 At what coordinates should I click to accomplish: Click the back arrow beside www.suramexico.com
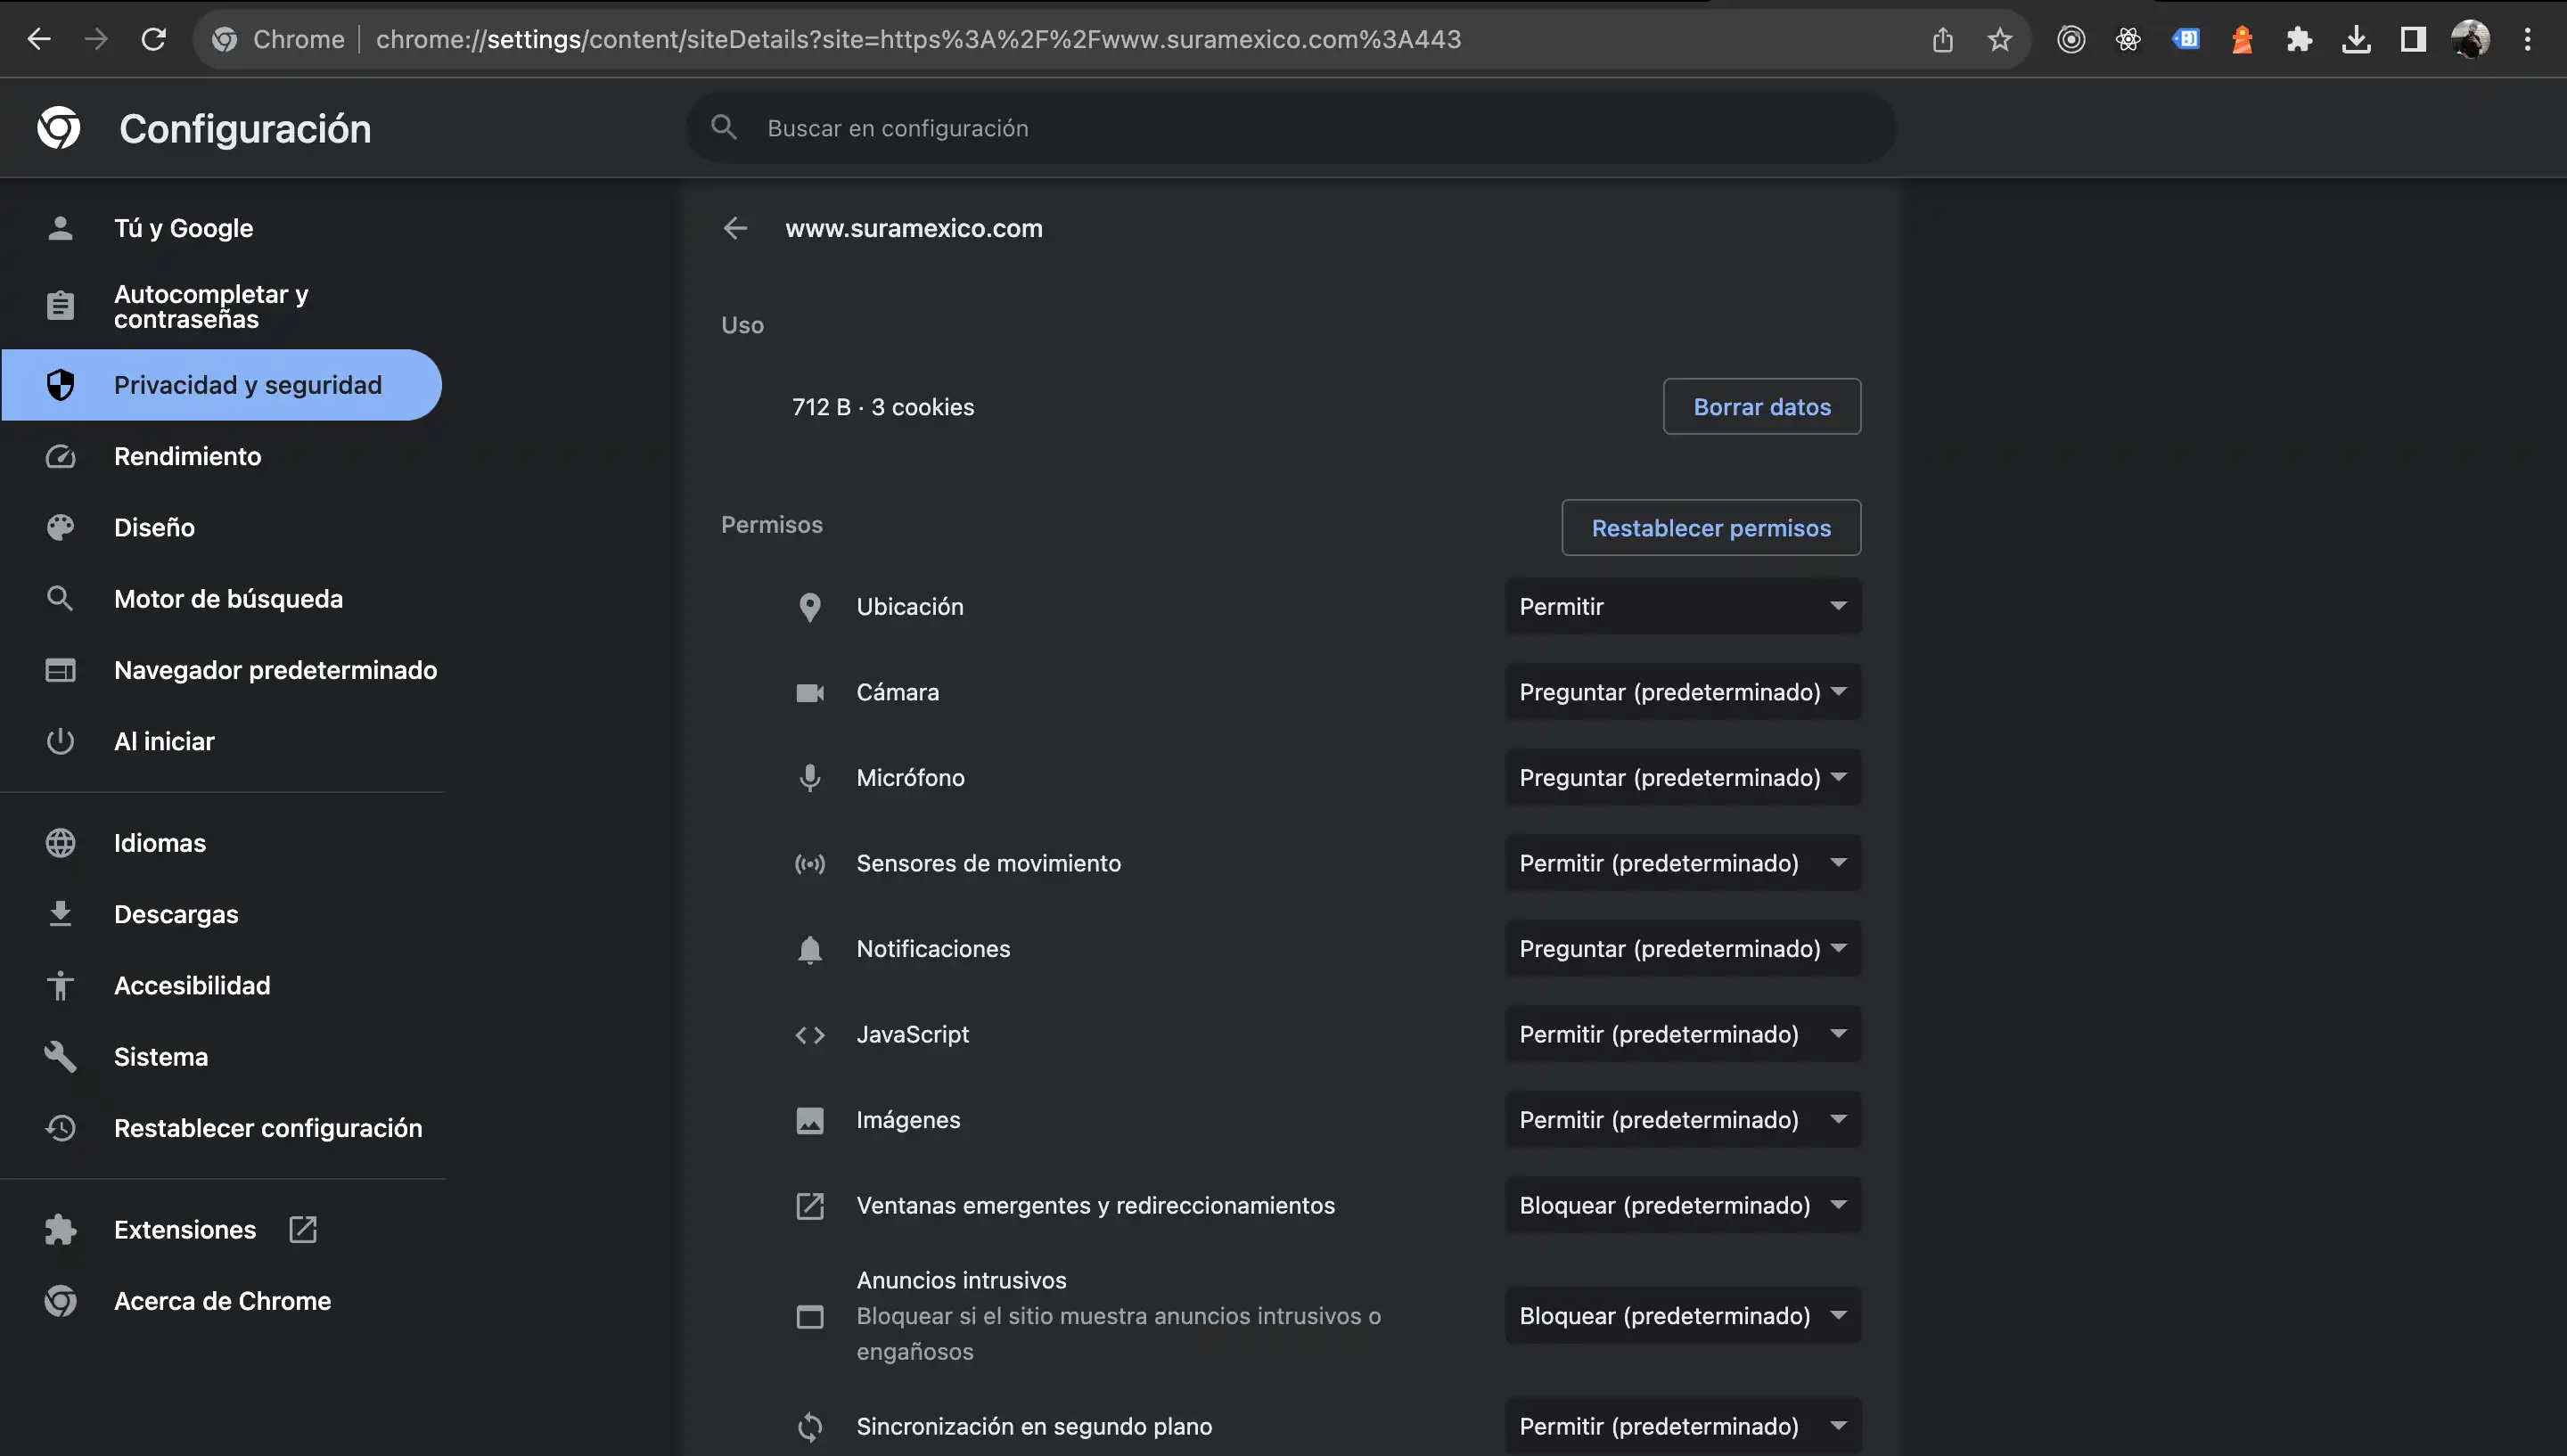[735, 228]
